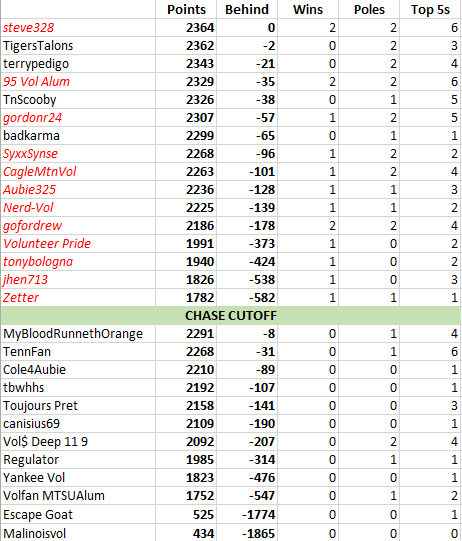Select gordonr24's points value 2307

[186, 118]
